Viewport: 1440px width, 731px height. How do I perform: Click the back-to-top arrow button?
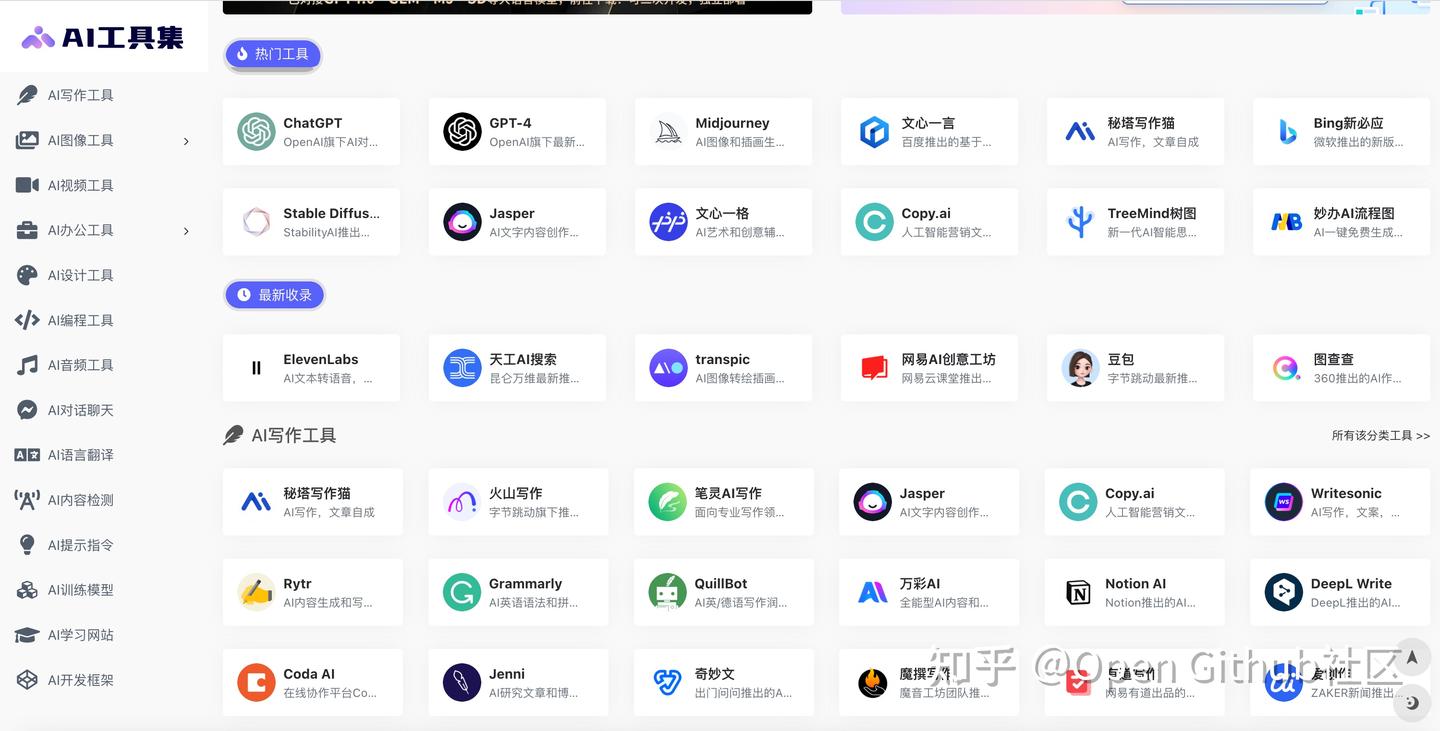[x=1412, y=658]
